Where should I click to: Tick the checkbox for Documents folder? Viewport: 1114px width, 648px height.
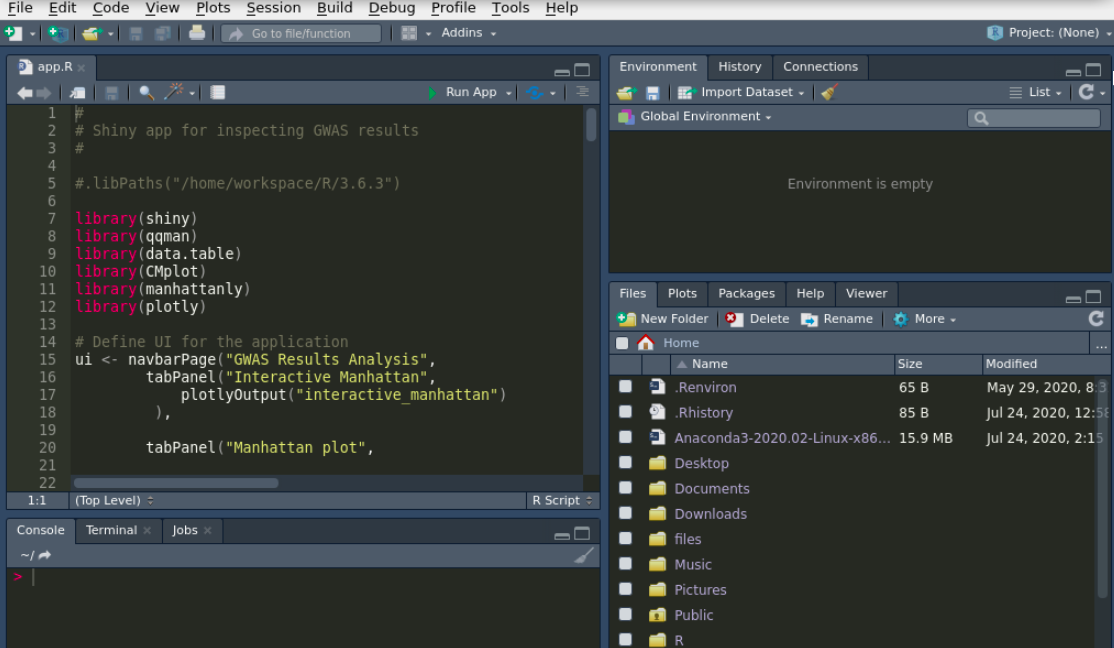pos(625,488)
